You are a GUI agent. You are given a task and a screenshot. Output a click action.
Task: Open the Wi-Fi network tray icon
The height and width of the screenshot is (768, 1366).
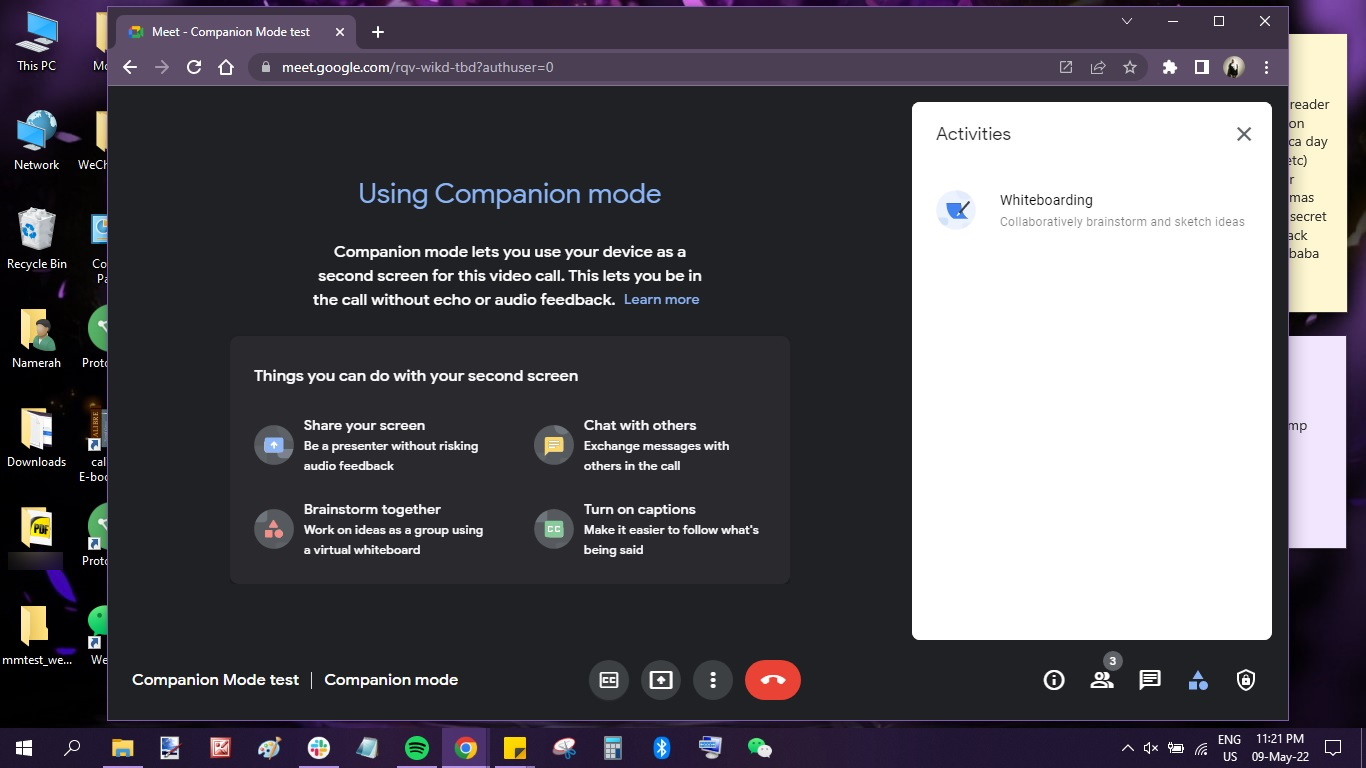click(1201, 748)
